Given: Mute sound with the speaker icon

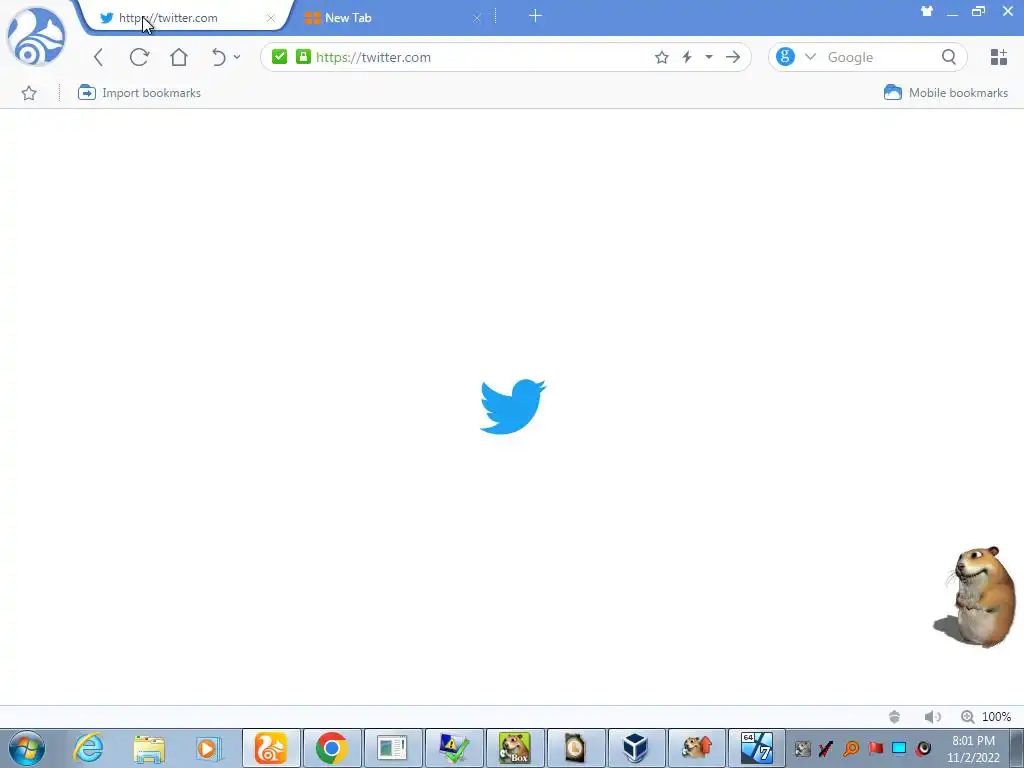Looking at the screenshot, I should pyautogui.click(x=933, y=717).
